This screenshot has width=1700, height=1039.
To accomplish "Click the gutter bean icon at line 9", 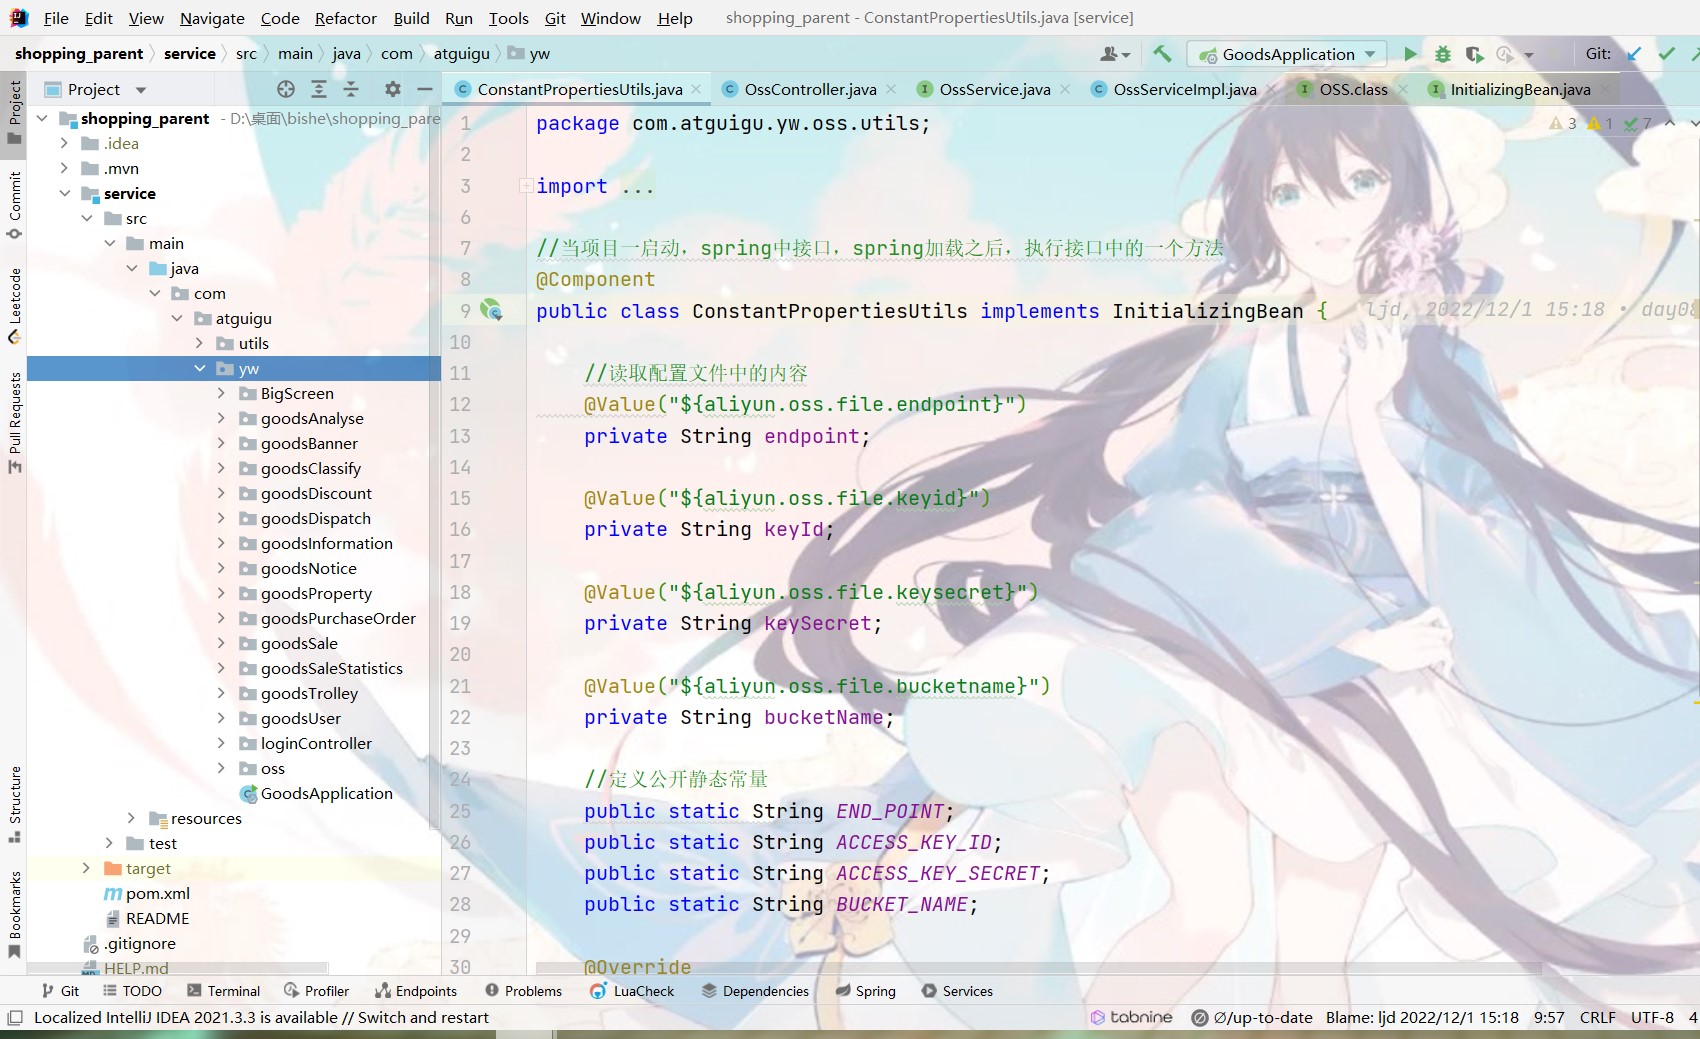I will (x=491, y=310).
